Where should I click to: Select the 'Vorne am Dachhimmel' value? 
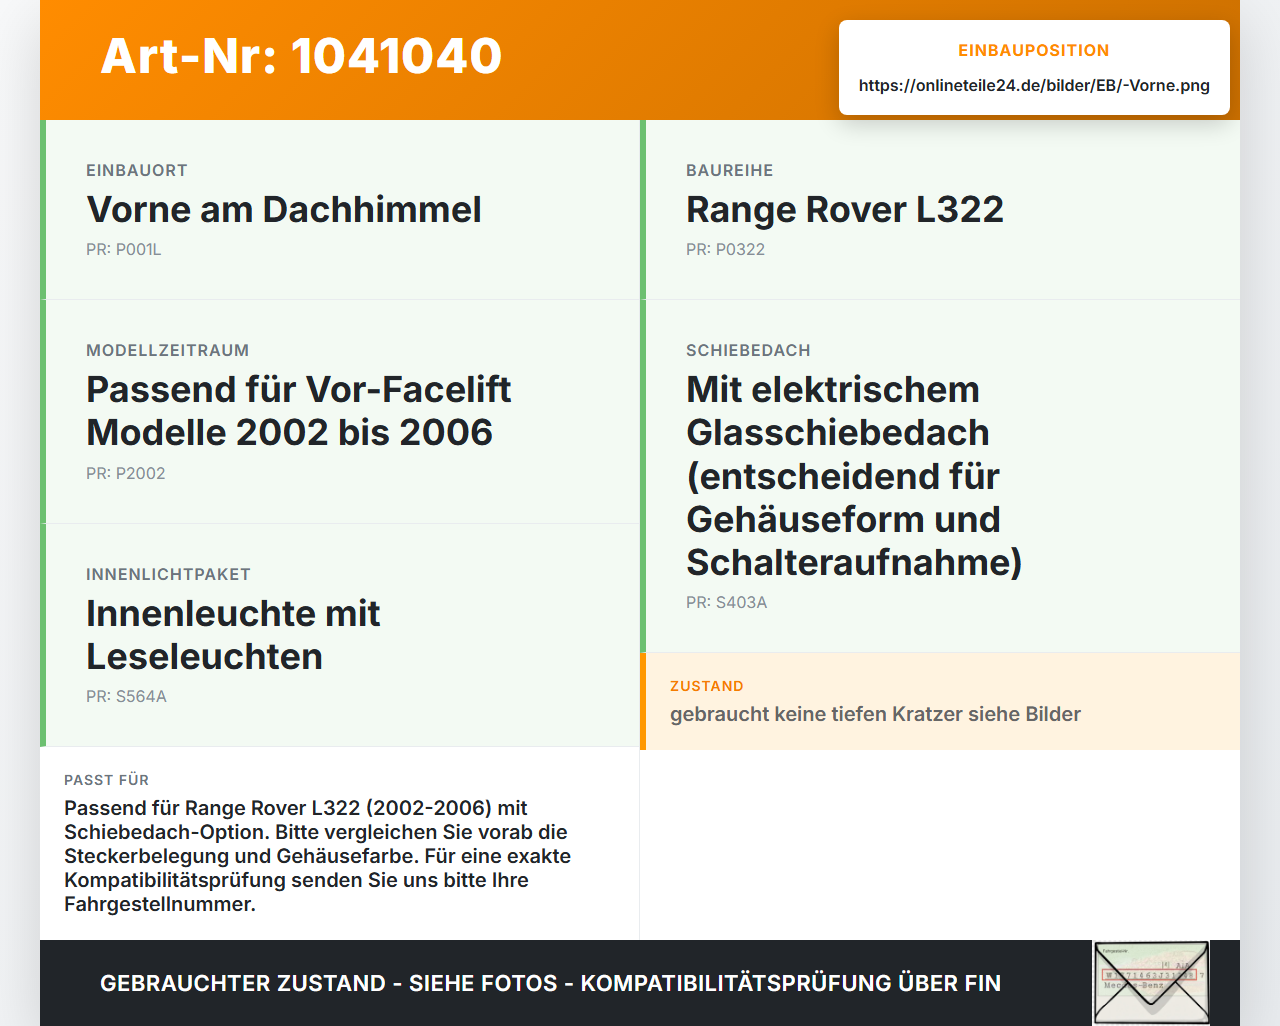pos(284,209)
